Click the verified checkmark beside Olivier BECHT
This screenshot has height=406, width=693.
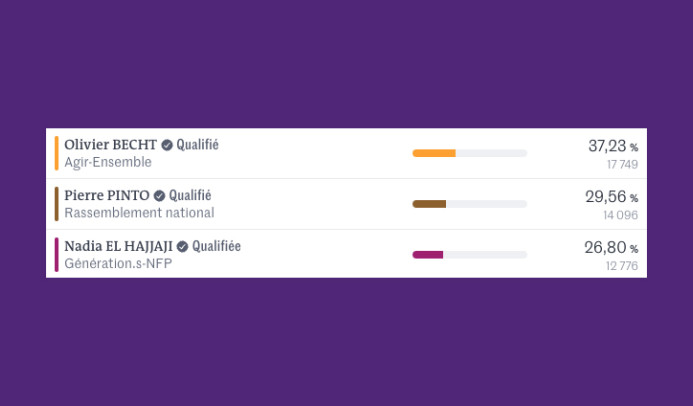tap(167, 145)
